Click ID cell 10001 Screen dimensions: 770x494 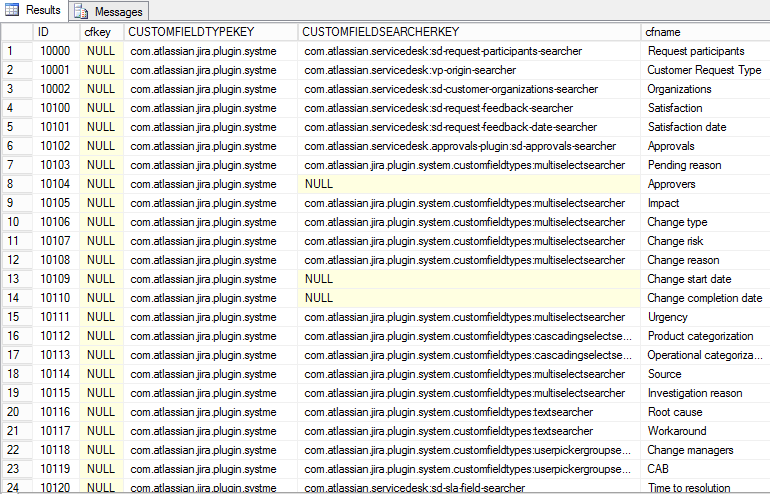click(x=56, y=70)
